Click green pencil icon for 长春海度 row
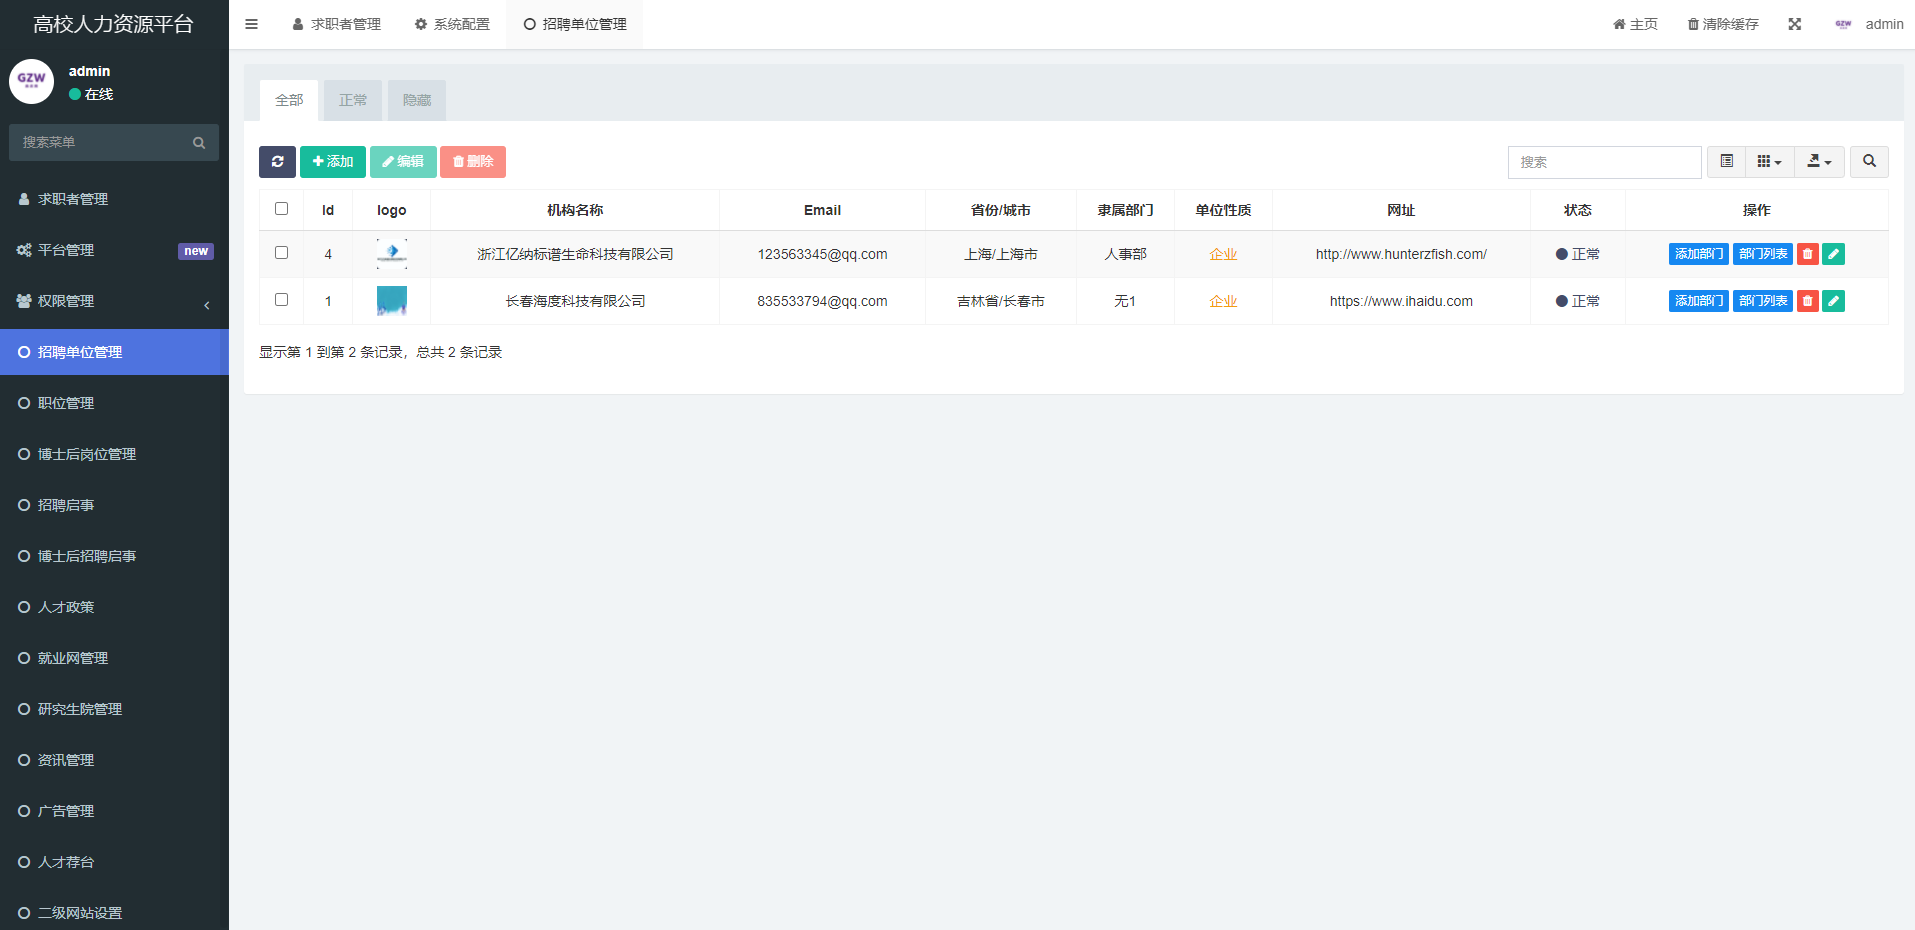Viewport: 1915px width, 930px height. tap(1833, 301)
